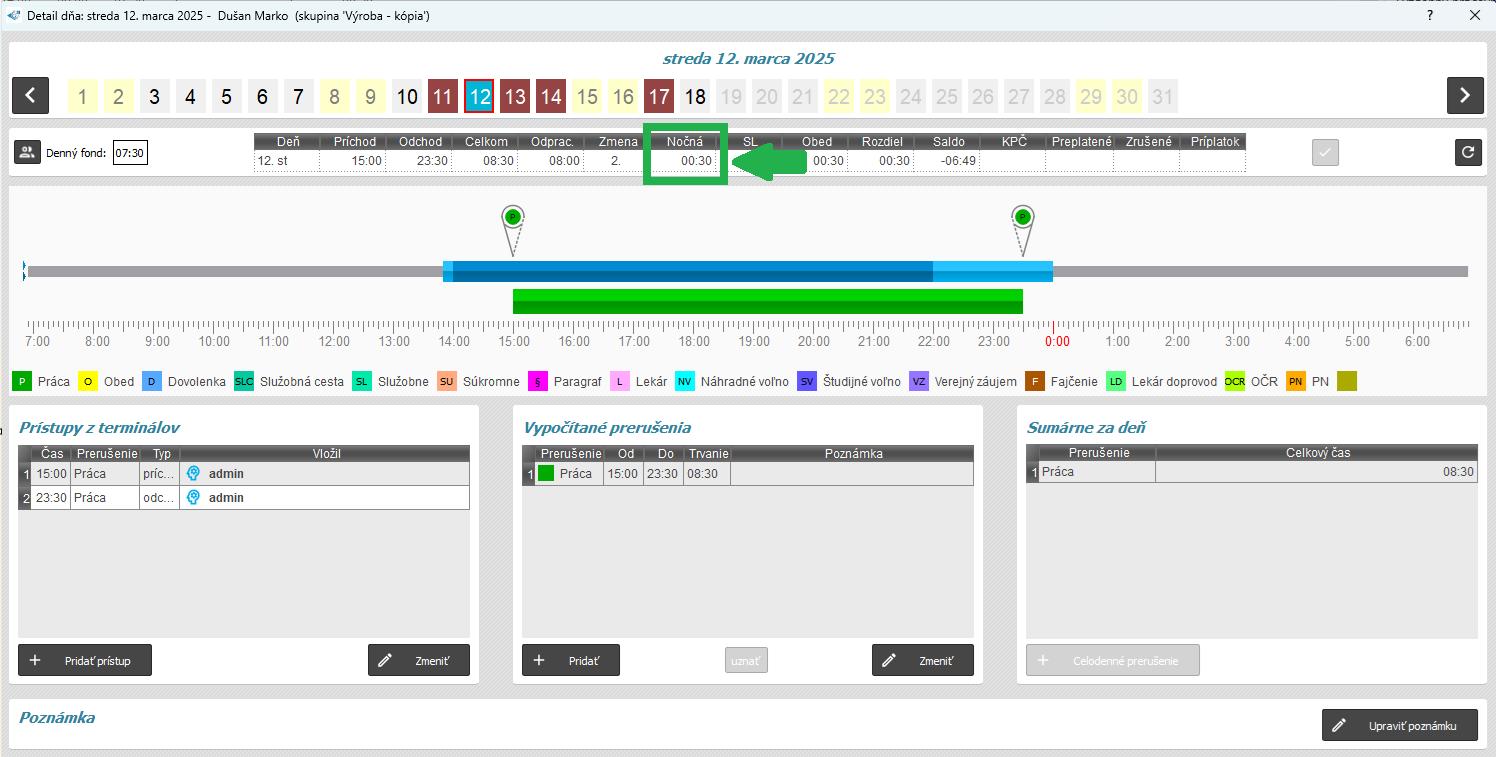
Task: Select day 17 in the calendar strip
Action: pos(659,97)
